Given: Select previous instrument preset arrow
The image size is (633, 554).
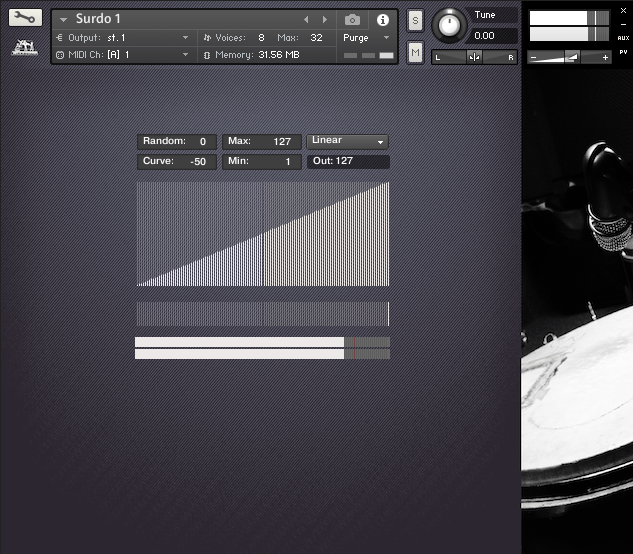Looking at the screenshot, I should [306, 19].
